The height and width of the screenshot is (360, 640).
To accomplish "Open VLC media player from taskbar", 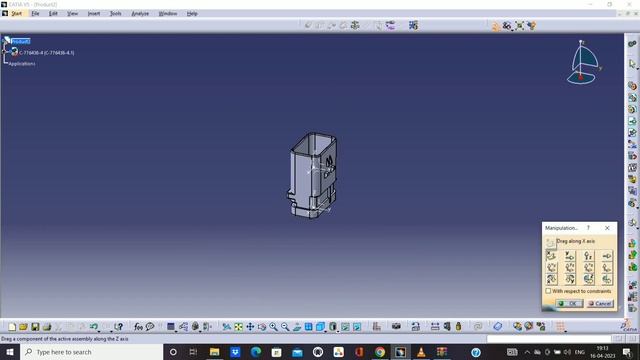I will click(x=421, y=352).
